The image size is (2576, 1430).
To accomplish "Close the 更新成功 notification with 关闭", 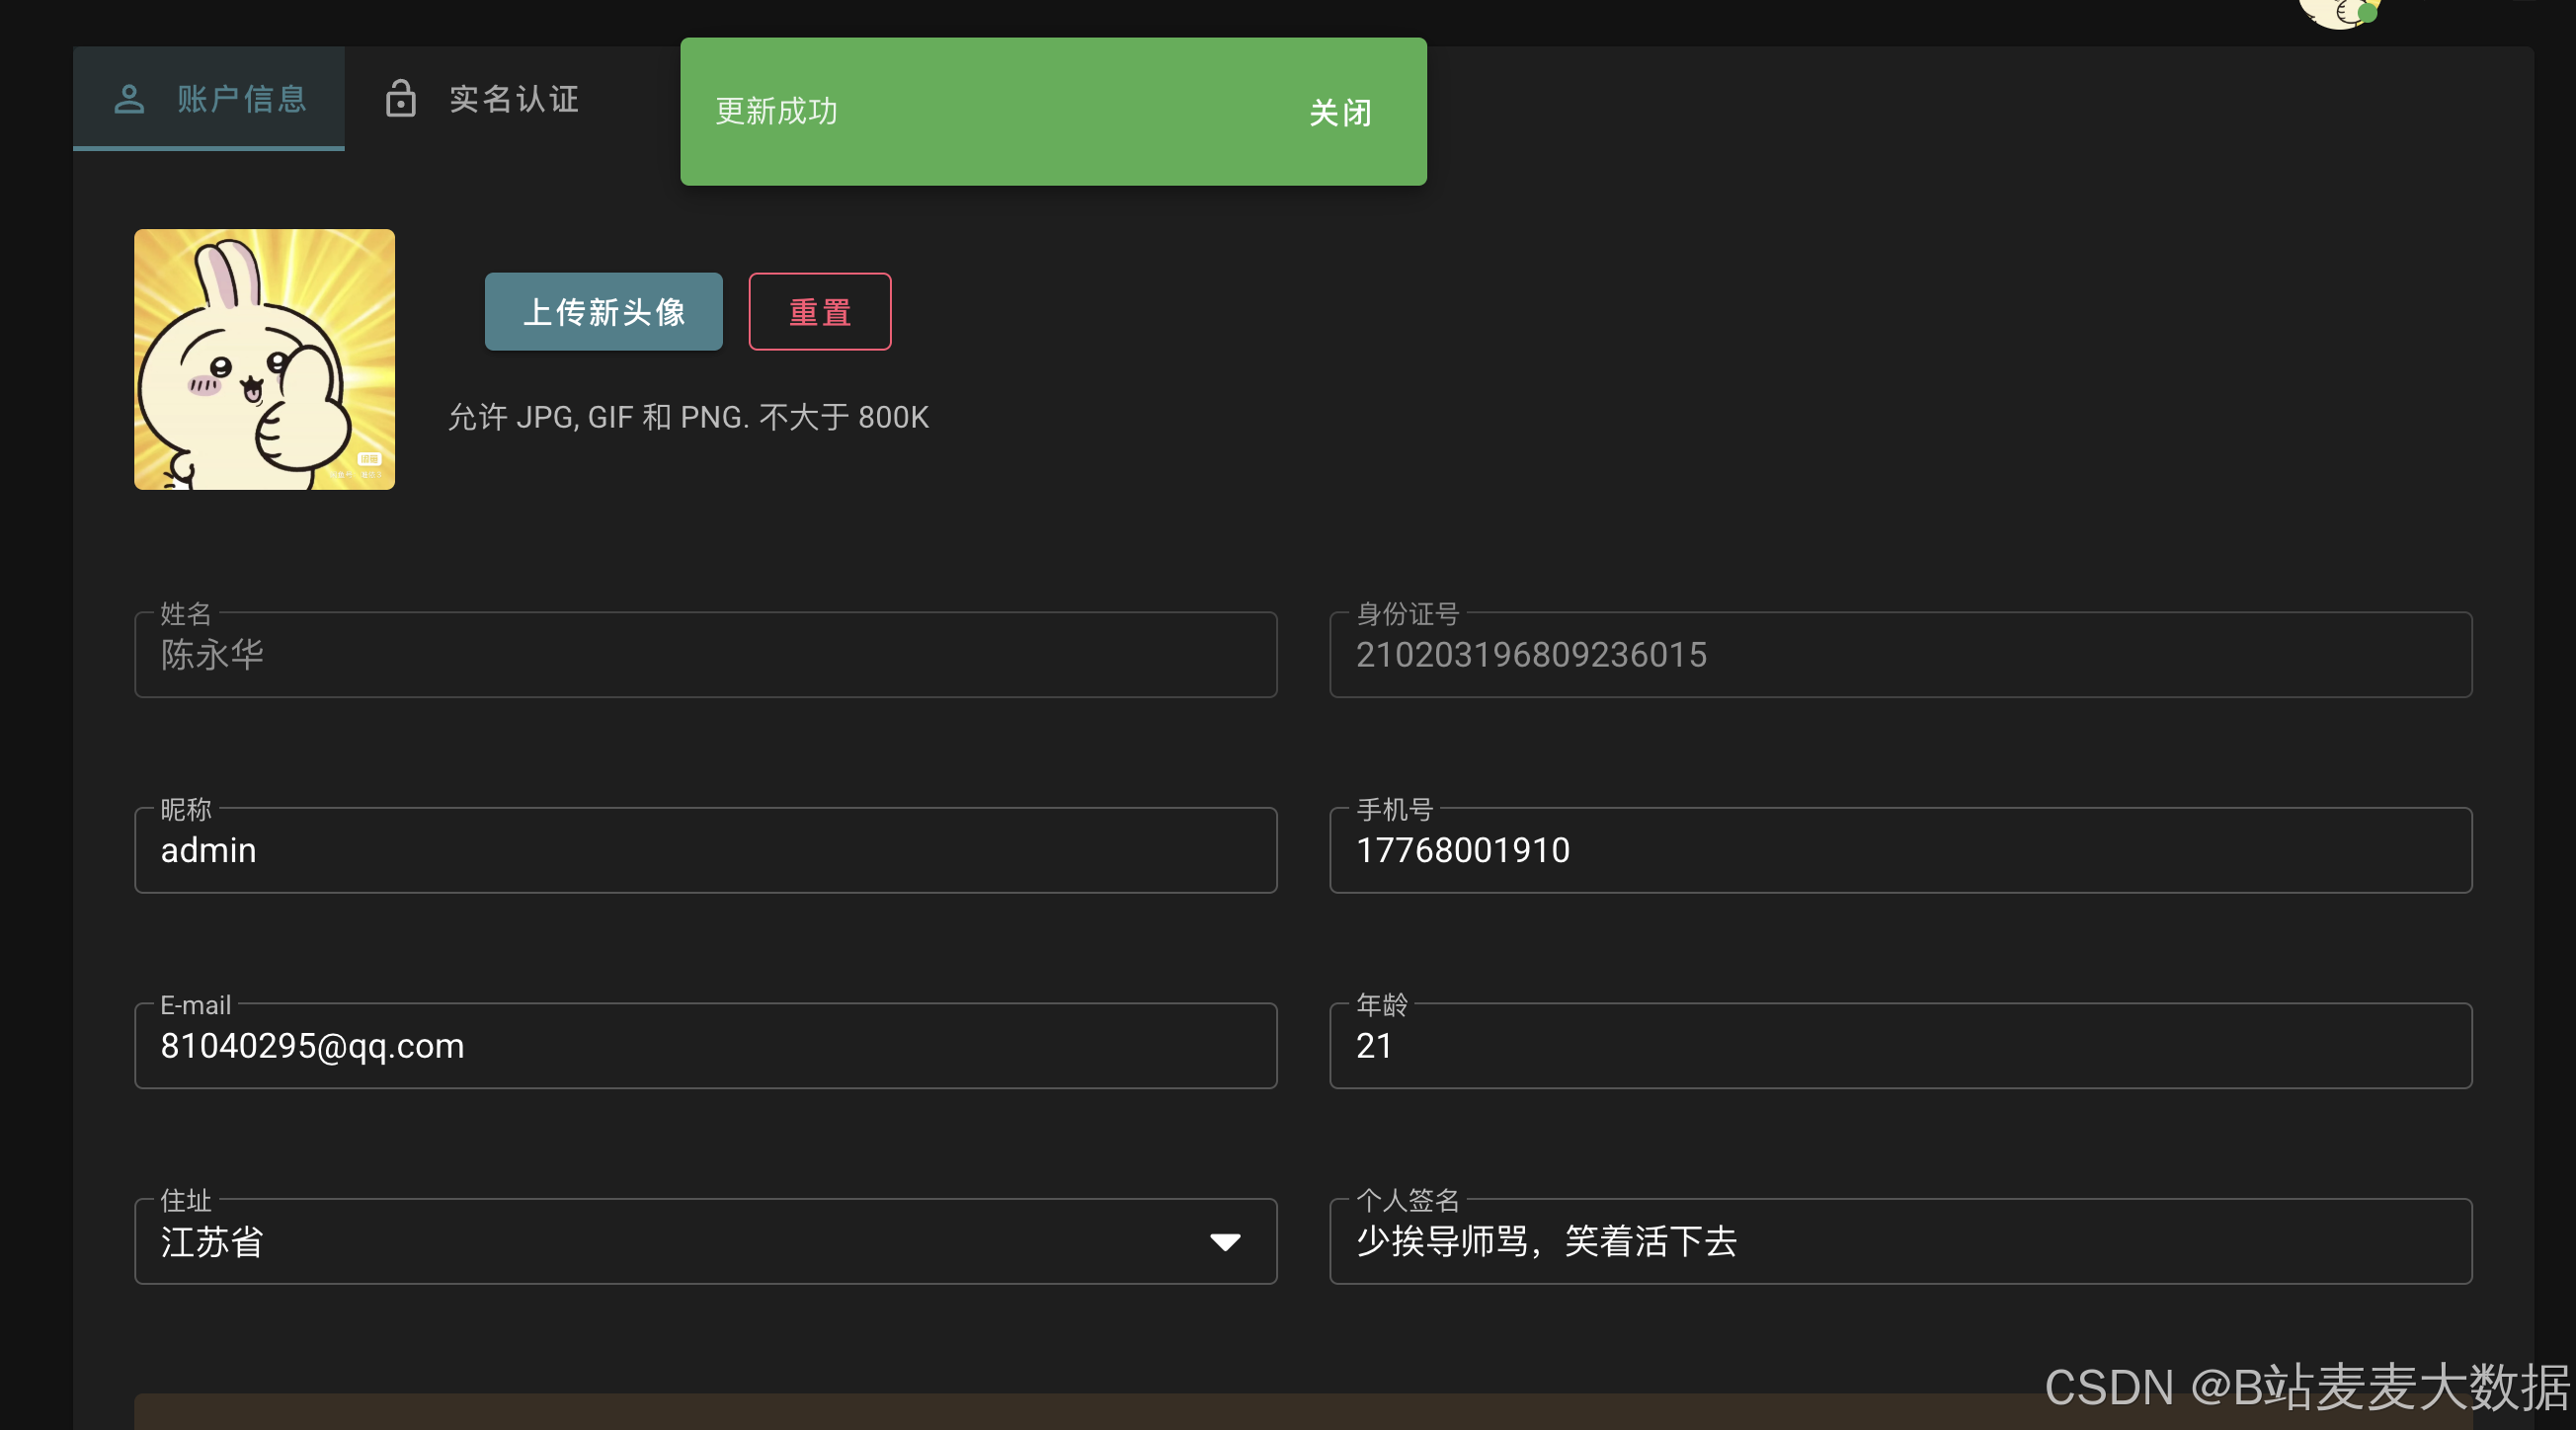I will (1340, 112).
